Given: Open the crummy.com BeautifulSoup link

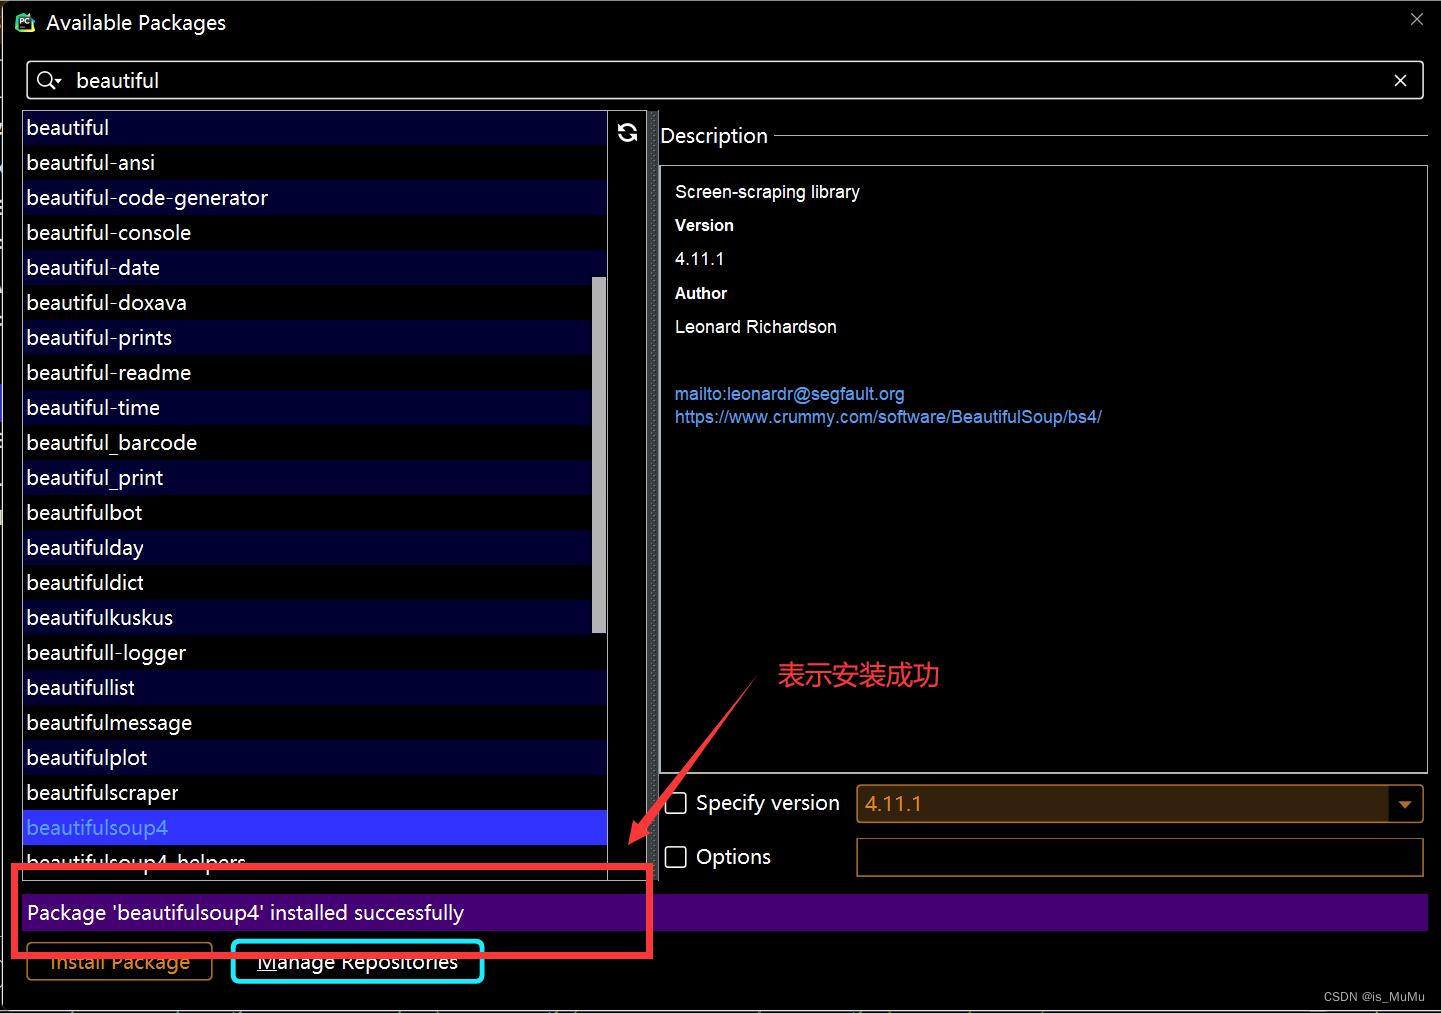Looking at the screenshot, I should pos(888,417).
